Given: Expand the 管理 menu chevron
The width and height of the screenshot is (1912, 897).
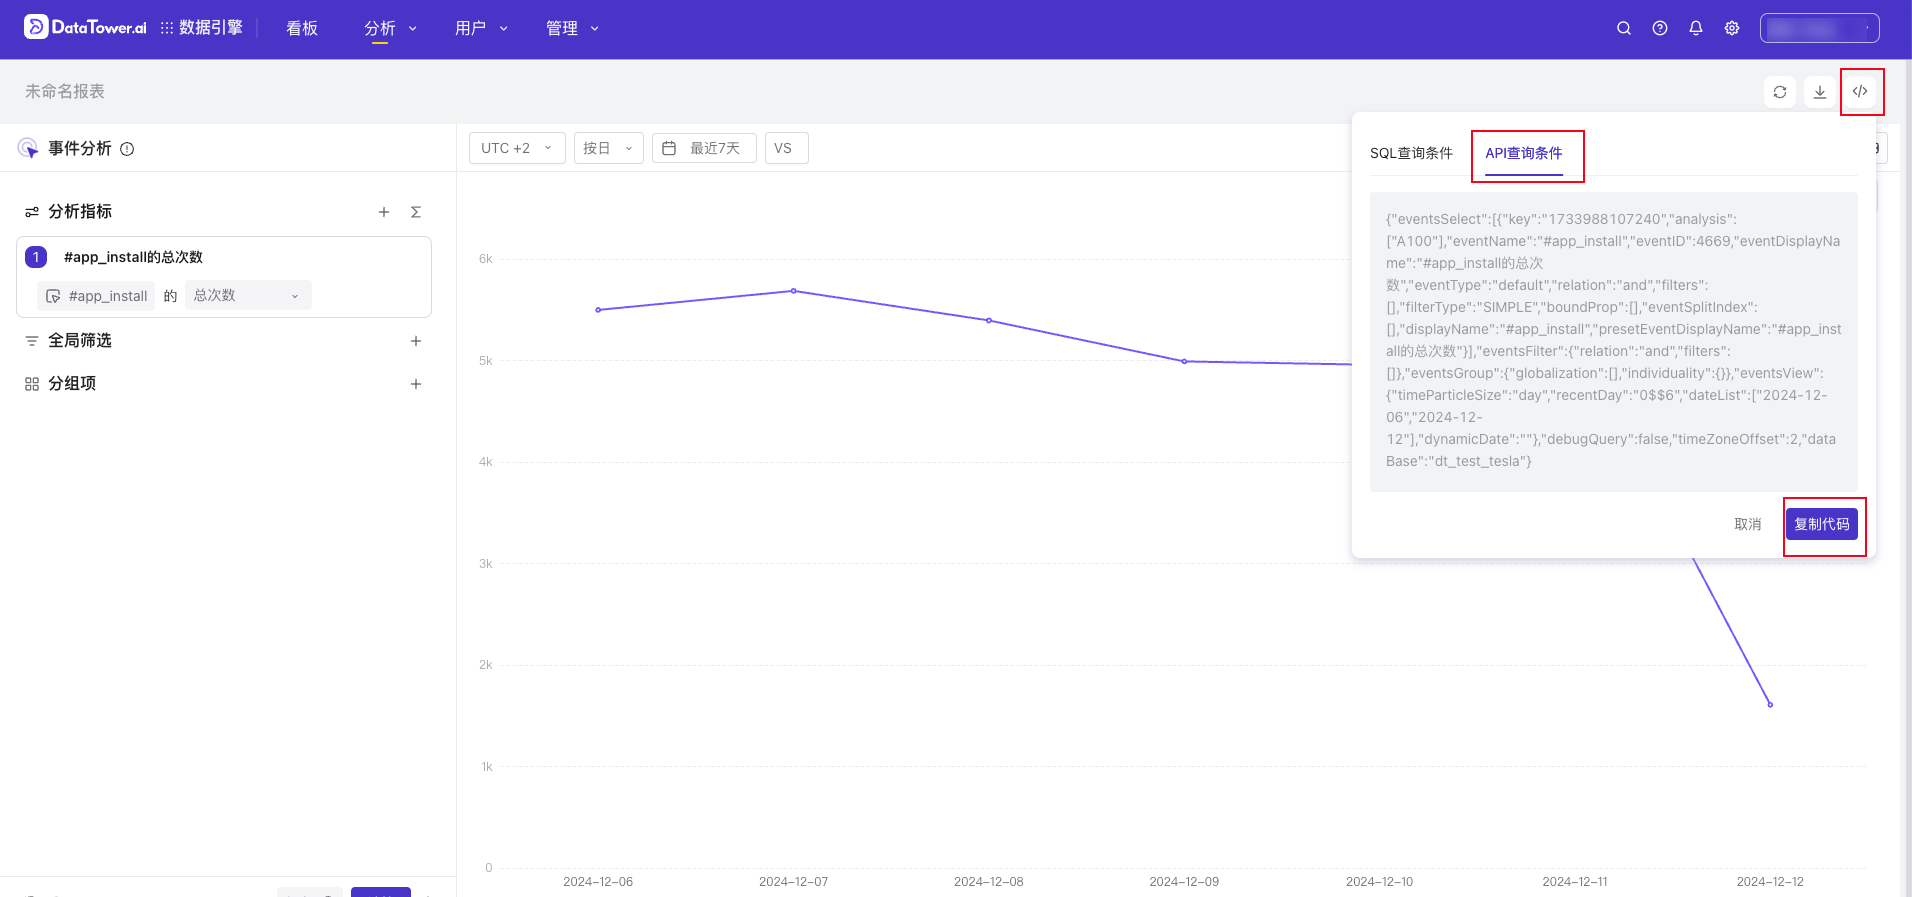Looking at the screenshot, I should [594, 29].
